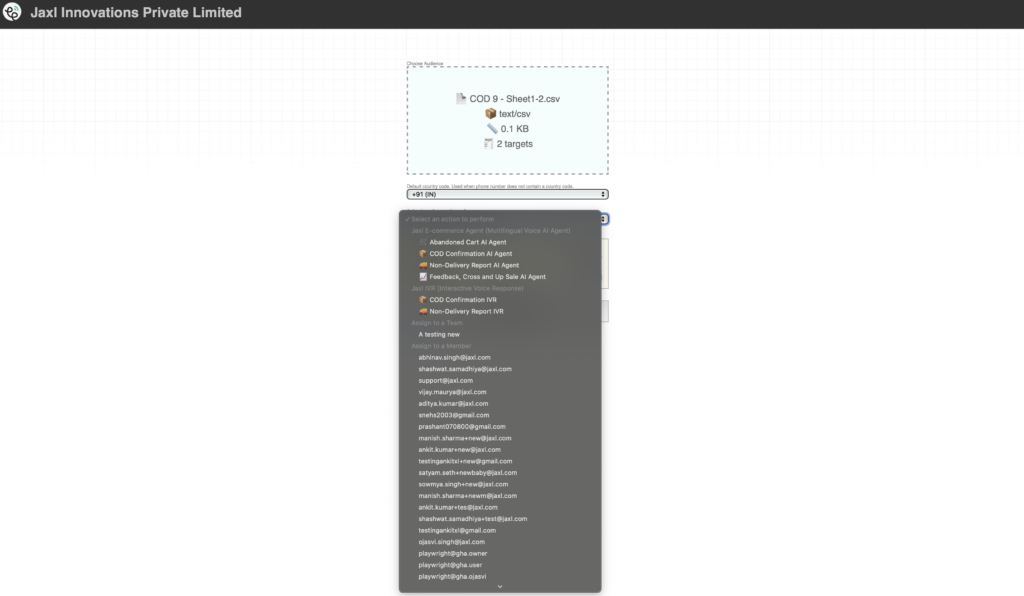This screenshot has height=596, width=1024.
Task: Click the package icon beside text/csv
Action: pos(490,114)
